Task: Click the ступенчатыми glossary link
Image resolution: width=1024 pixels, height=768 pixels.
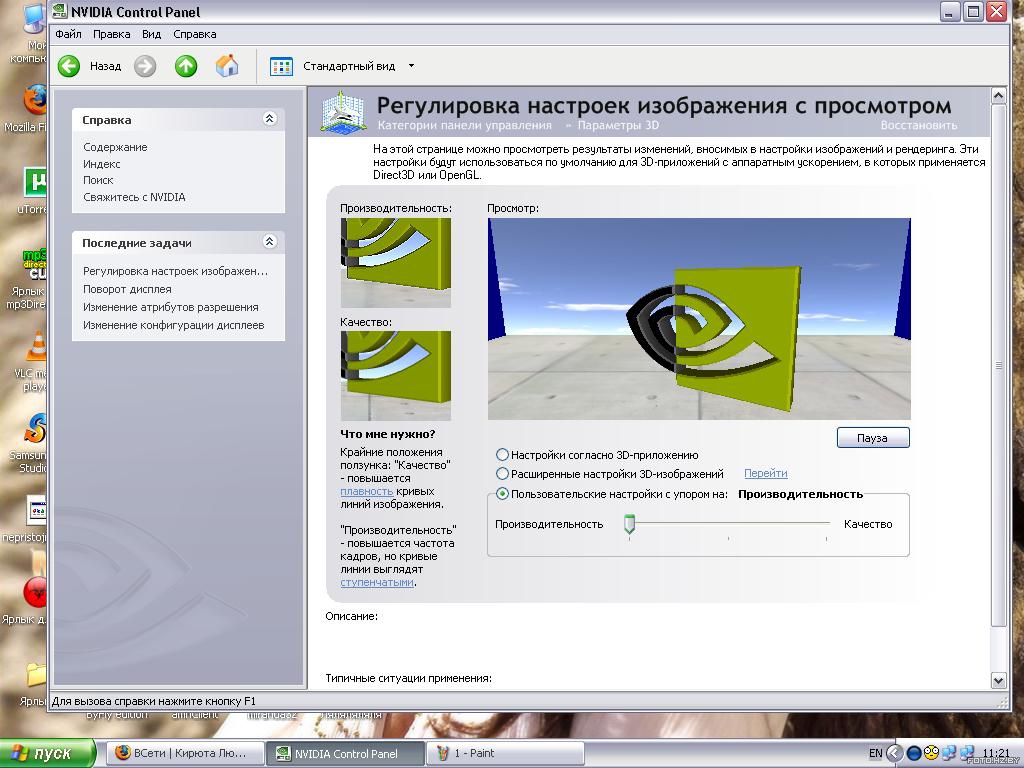Action: (377, 583)
